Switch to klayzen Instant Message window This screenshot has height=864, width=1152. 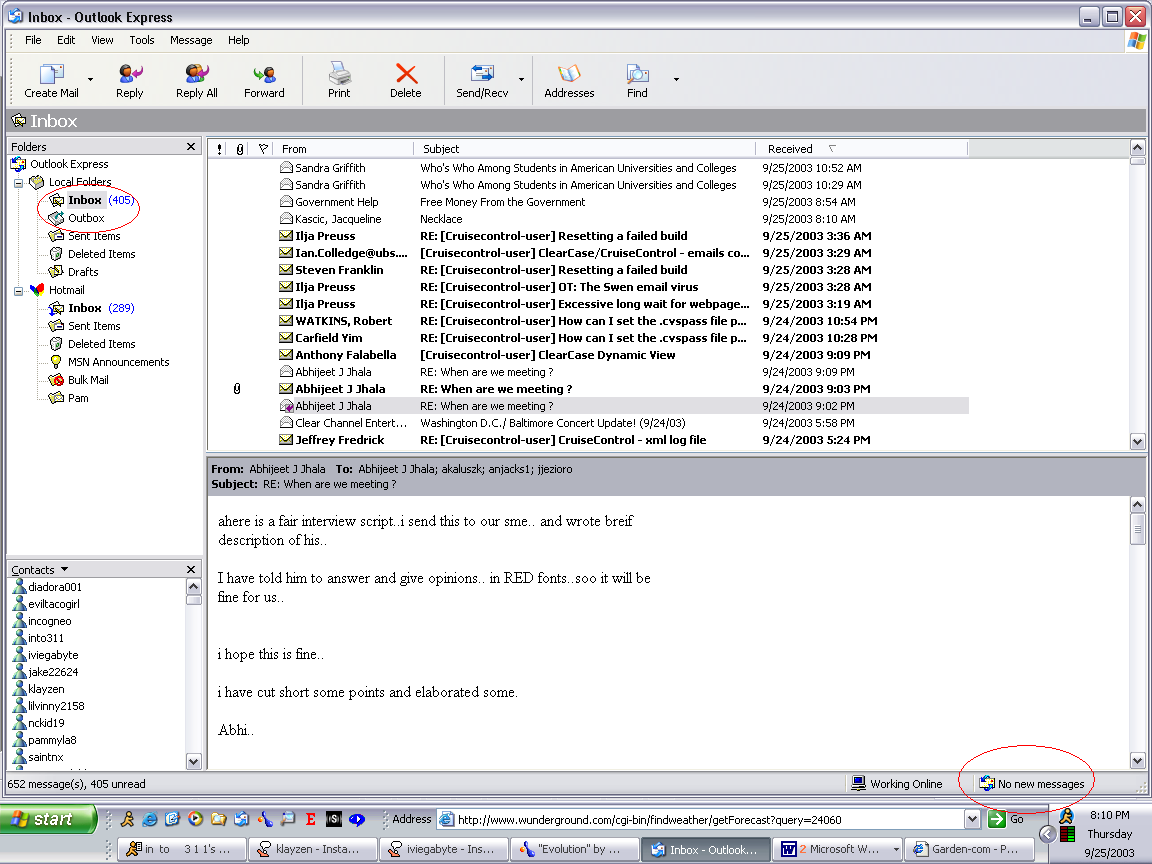tap(312, 849)
